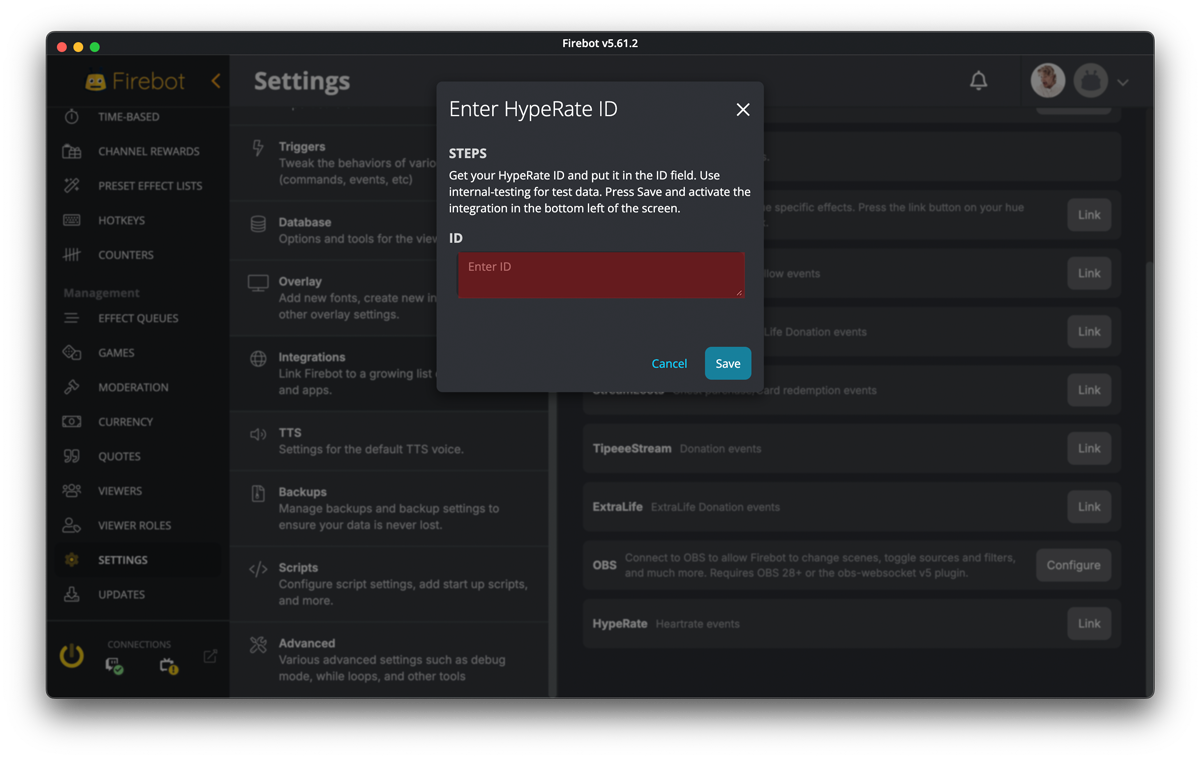The width and height of the screenshot is (1200, 759).
Task: Click Link for the hue effects row
Action: coord(1089,215)
